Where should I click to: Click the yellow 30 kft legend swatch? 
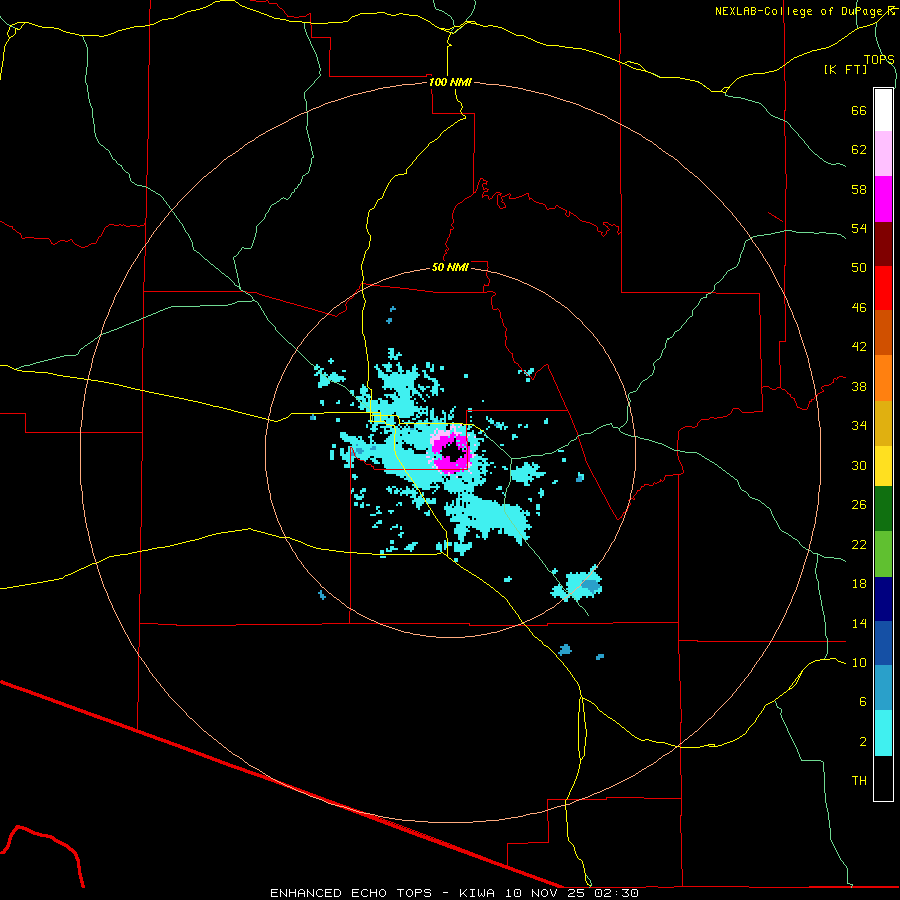pyautogui.click(x=883, y=466)
